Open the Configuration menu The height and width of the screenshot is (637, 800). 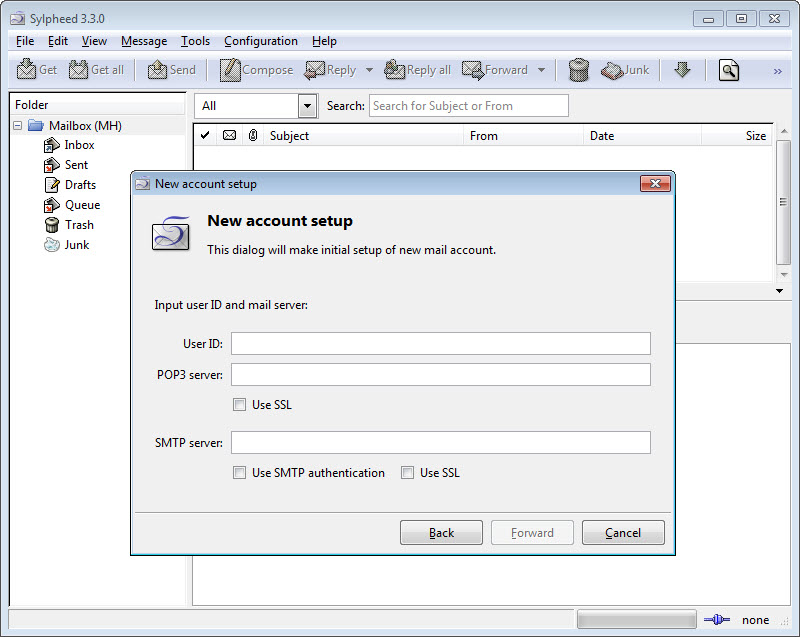[261, 41]
